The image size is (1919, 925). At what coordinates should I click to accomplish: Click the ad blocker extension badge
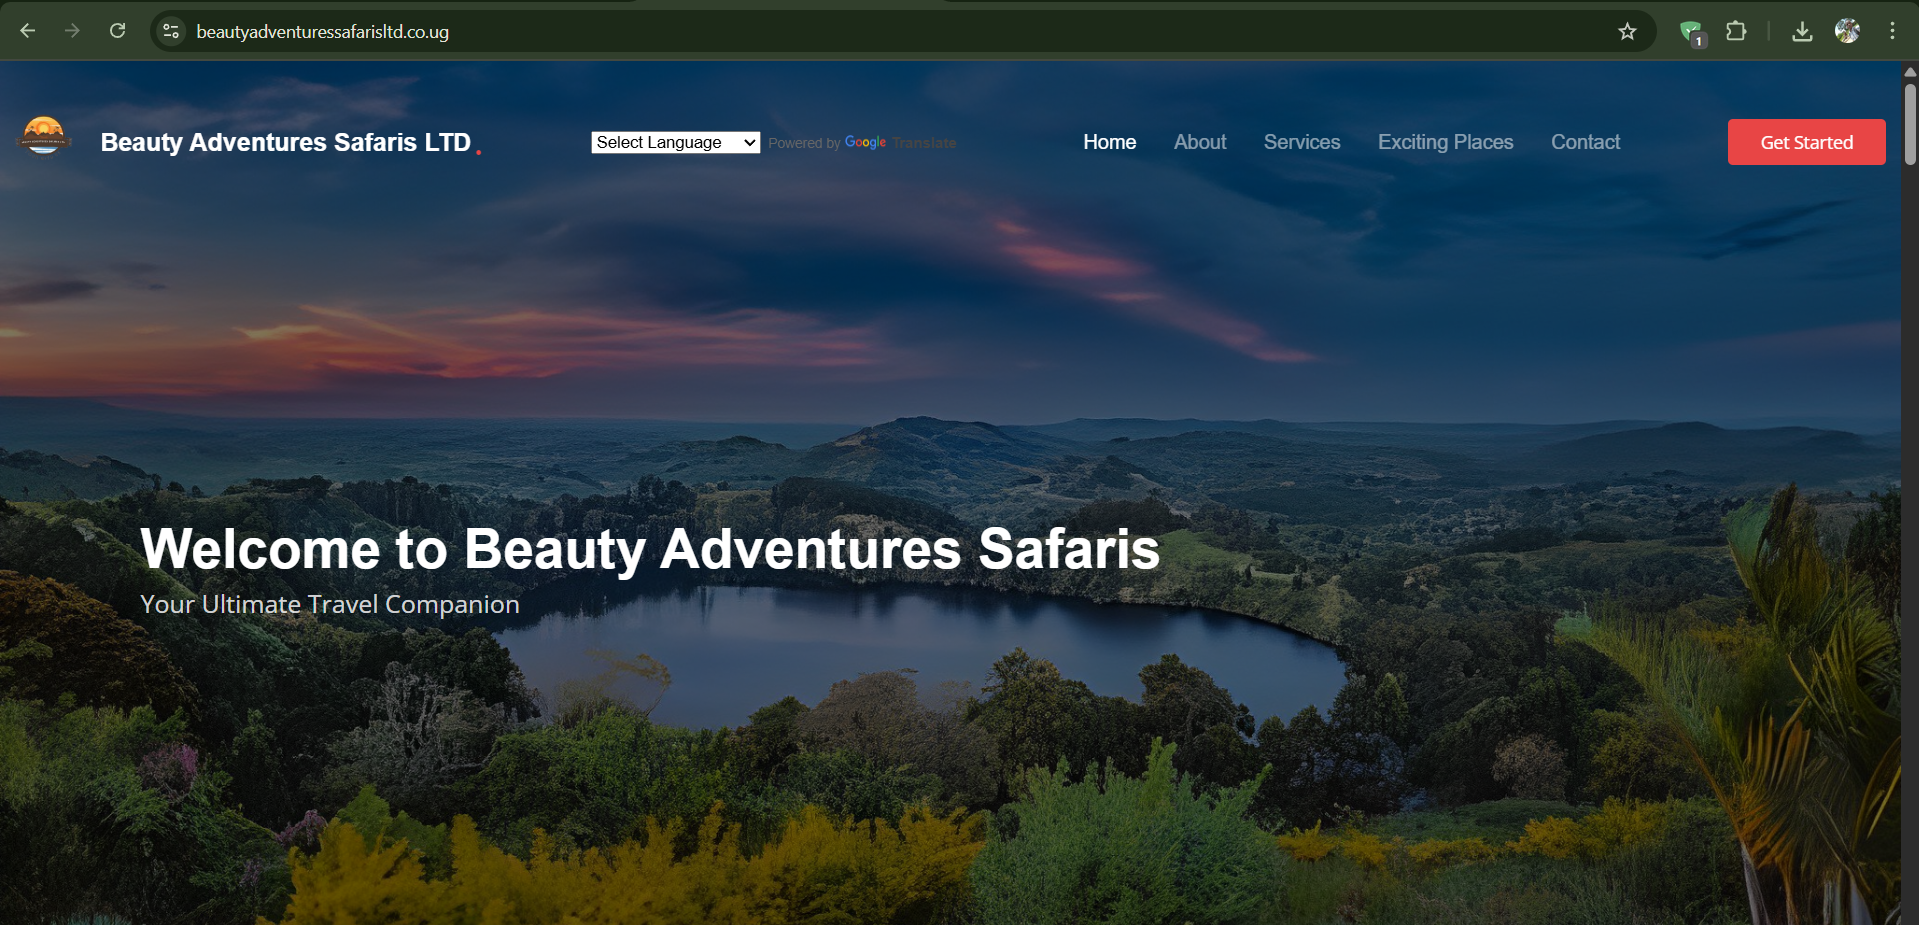click(x=1690, y=31)
